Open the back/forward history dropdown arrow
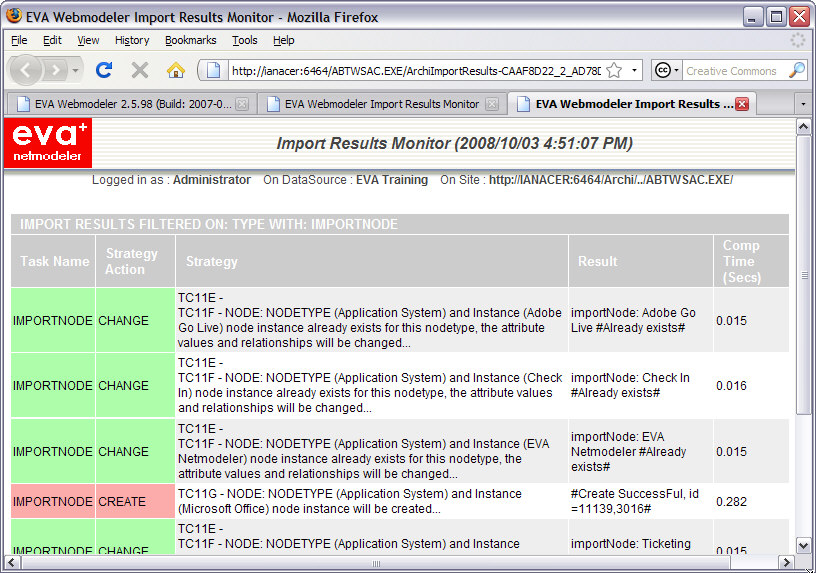Image resolution: width=816 pixels, height=573 pixels. point(75,70)
